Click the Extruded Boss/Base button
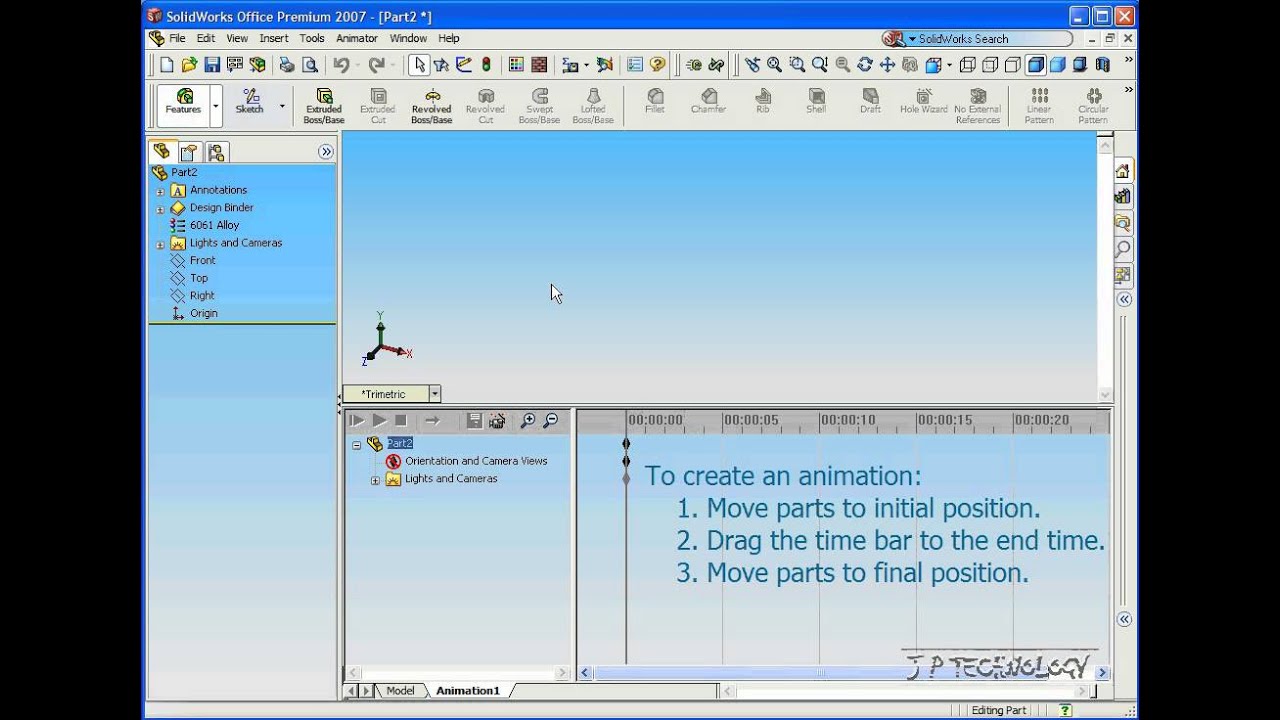This screenshot has height=720, width=1280. click(324, 105)
